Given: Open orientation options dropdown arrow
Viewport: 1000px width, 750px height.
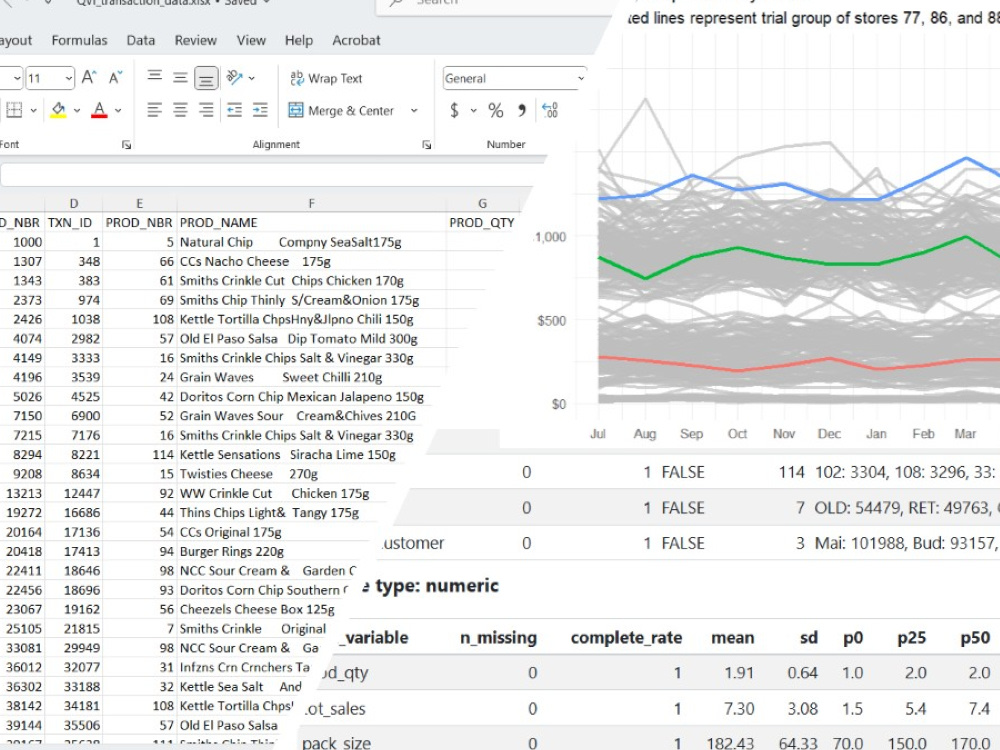Looking at the screenshot, I should point(252,78).
